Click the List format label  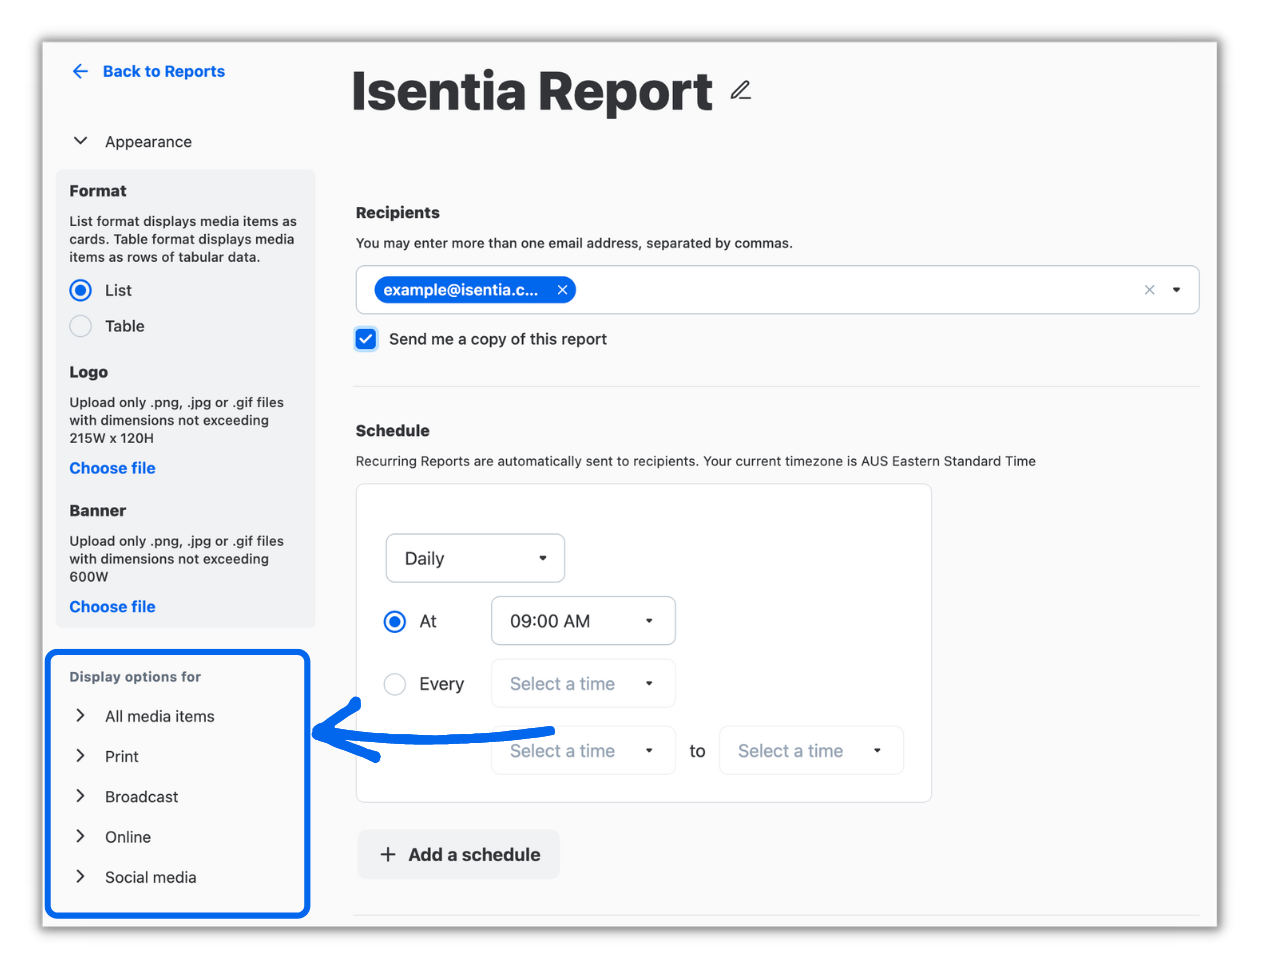118,290
